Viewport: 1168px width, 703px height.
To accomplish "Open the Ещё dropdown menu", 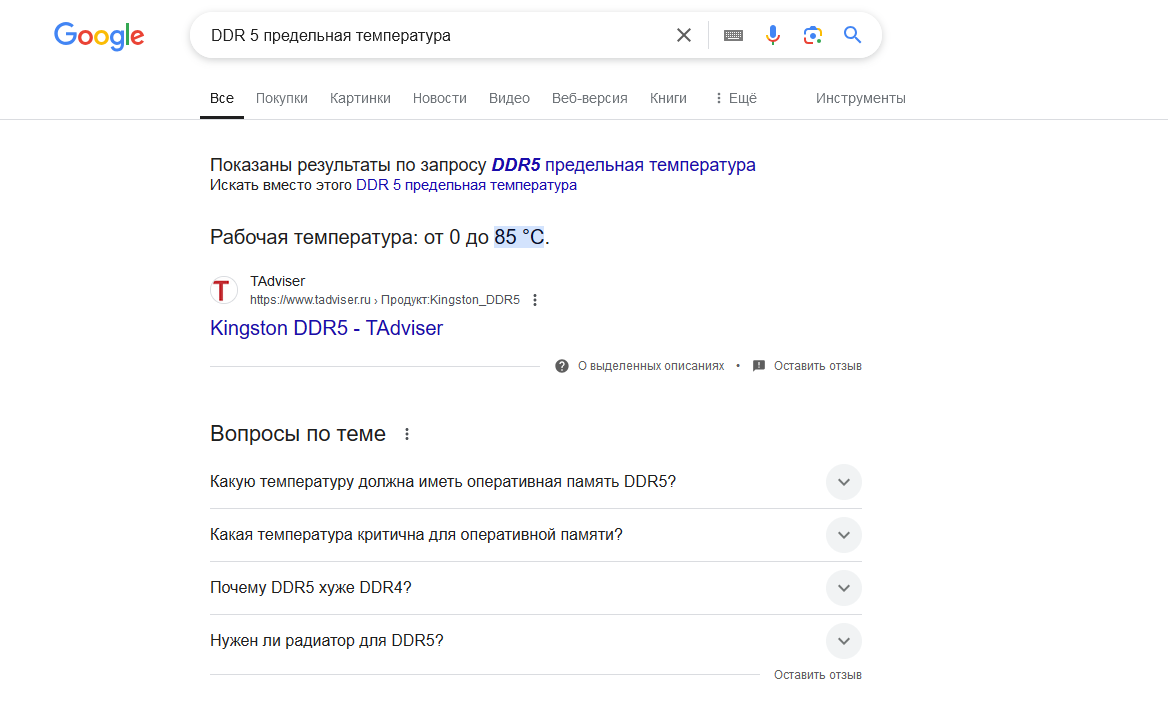I will coord(735,98).
